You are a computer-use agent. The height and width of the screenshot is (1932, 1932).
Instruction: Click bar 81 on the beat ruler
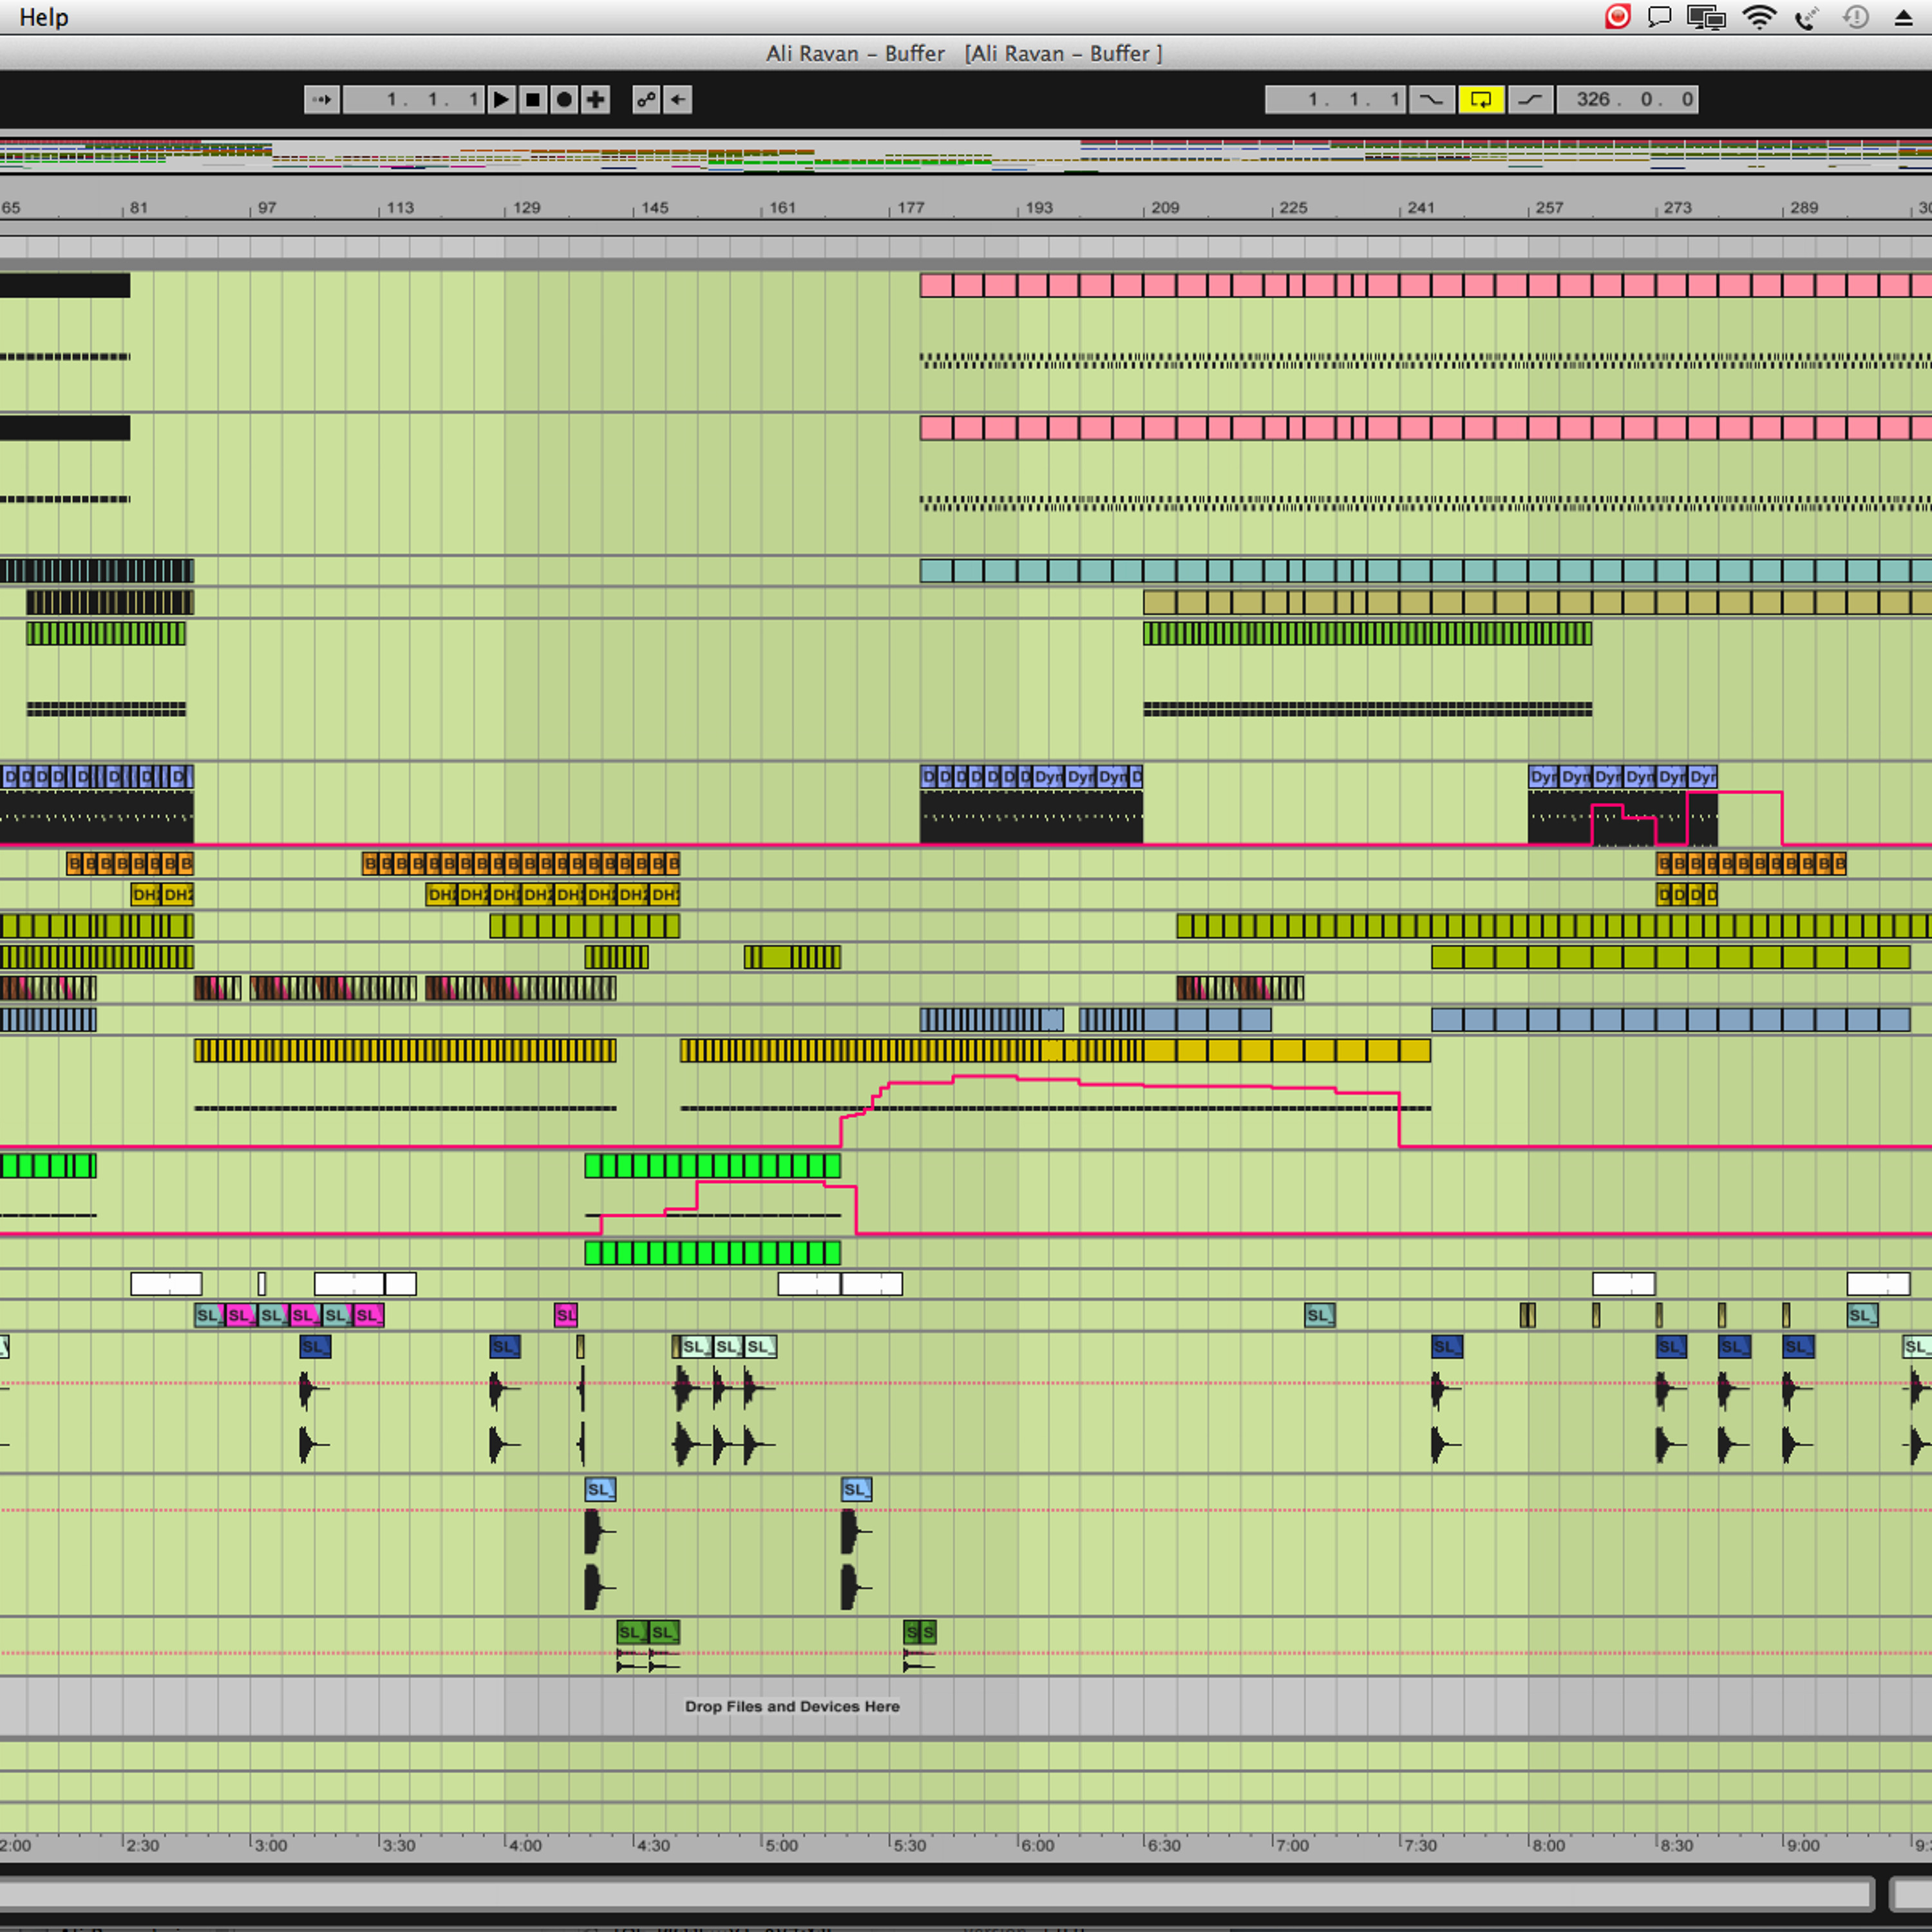pos(138,208)
